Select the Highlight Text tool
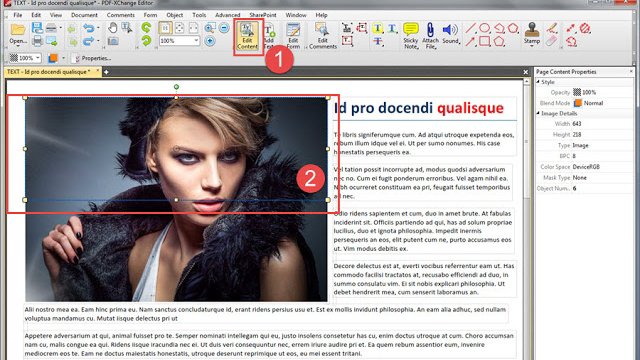This screenshot has width=640, height=360. tap(378, 28)
